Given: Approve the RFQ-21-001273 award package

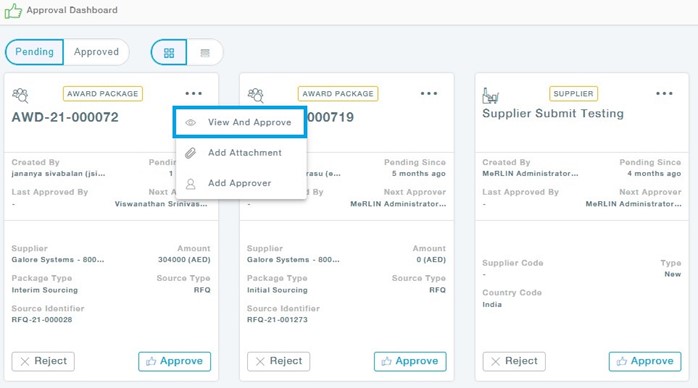Looking at the screenshot, I should coord(410,361).
